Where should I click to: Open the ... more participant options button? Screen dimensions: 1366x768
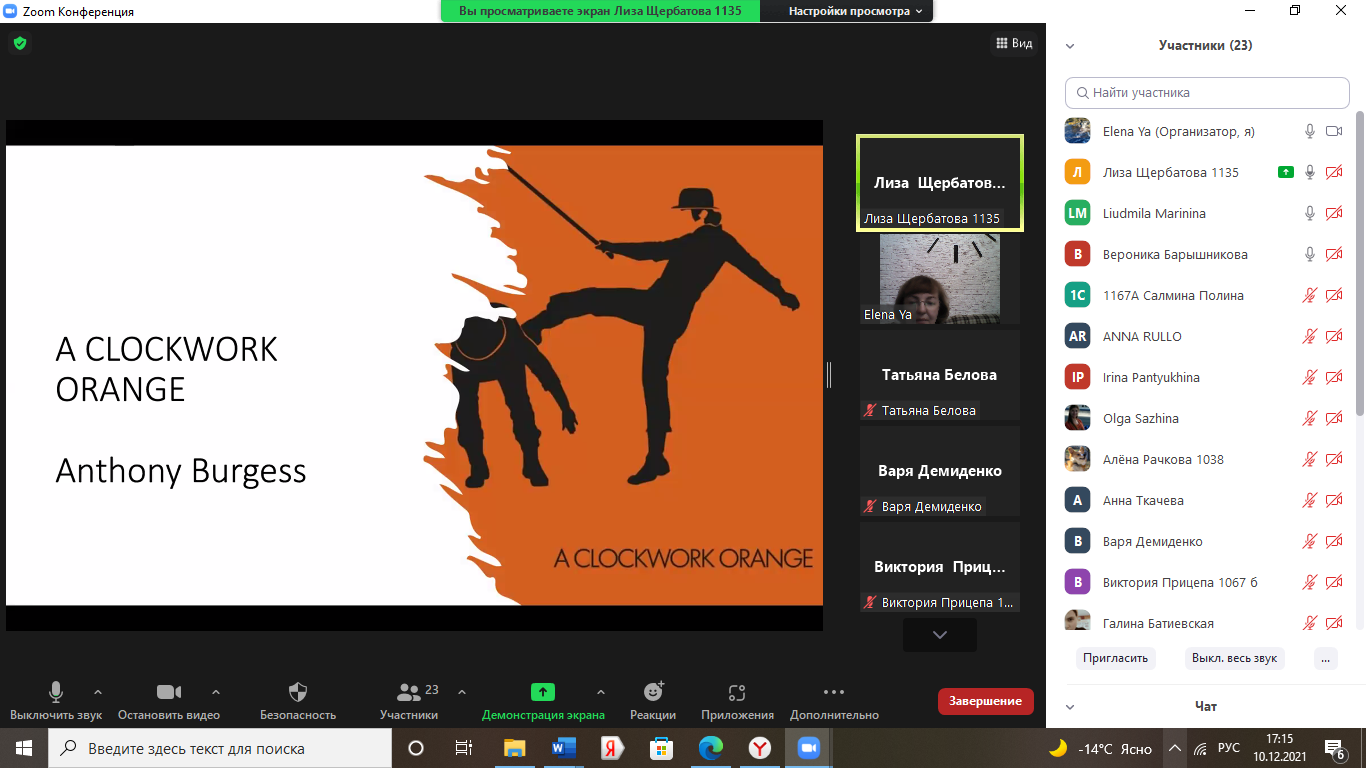1326,658
